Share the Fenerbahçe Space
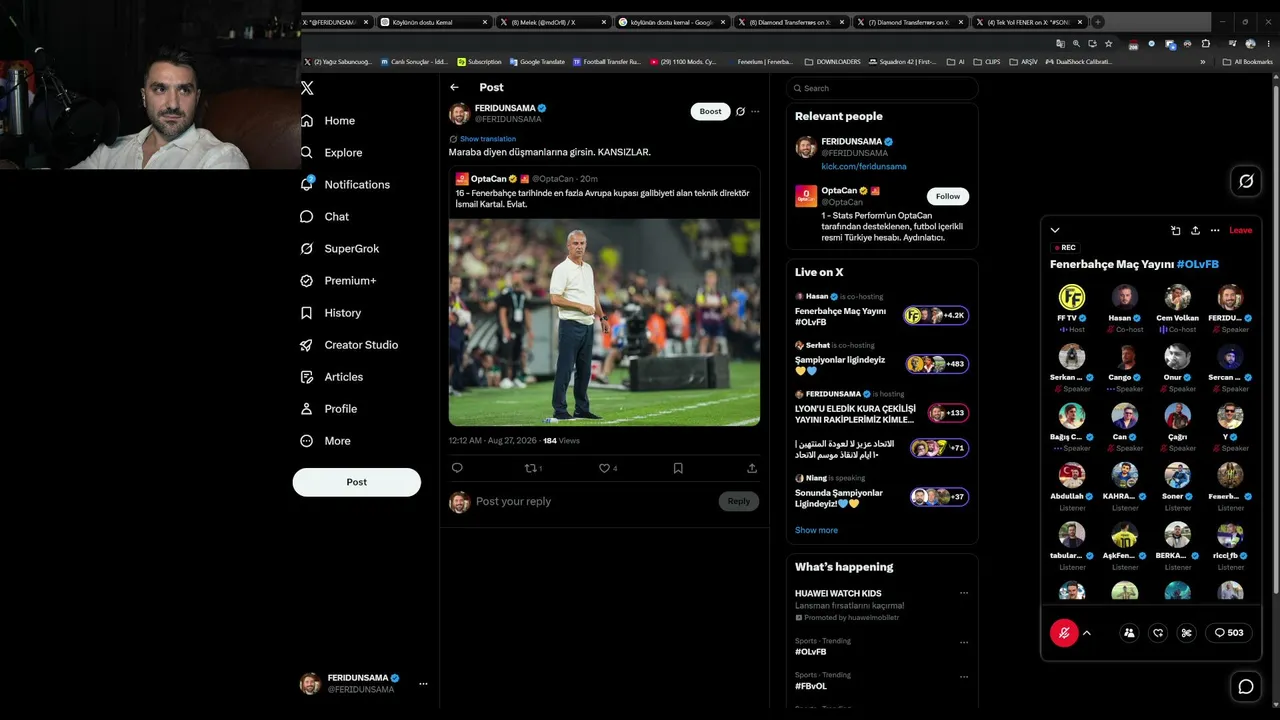 click(1195, 230)
